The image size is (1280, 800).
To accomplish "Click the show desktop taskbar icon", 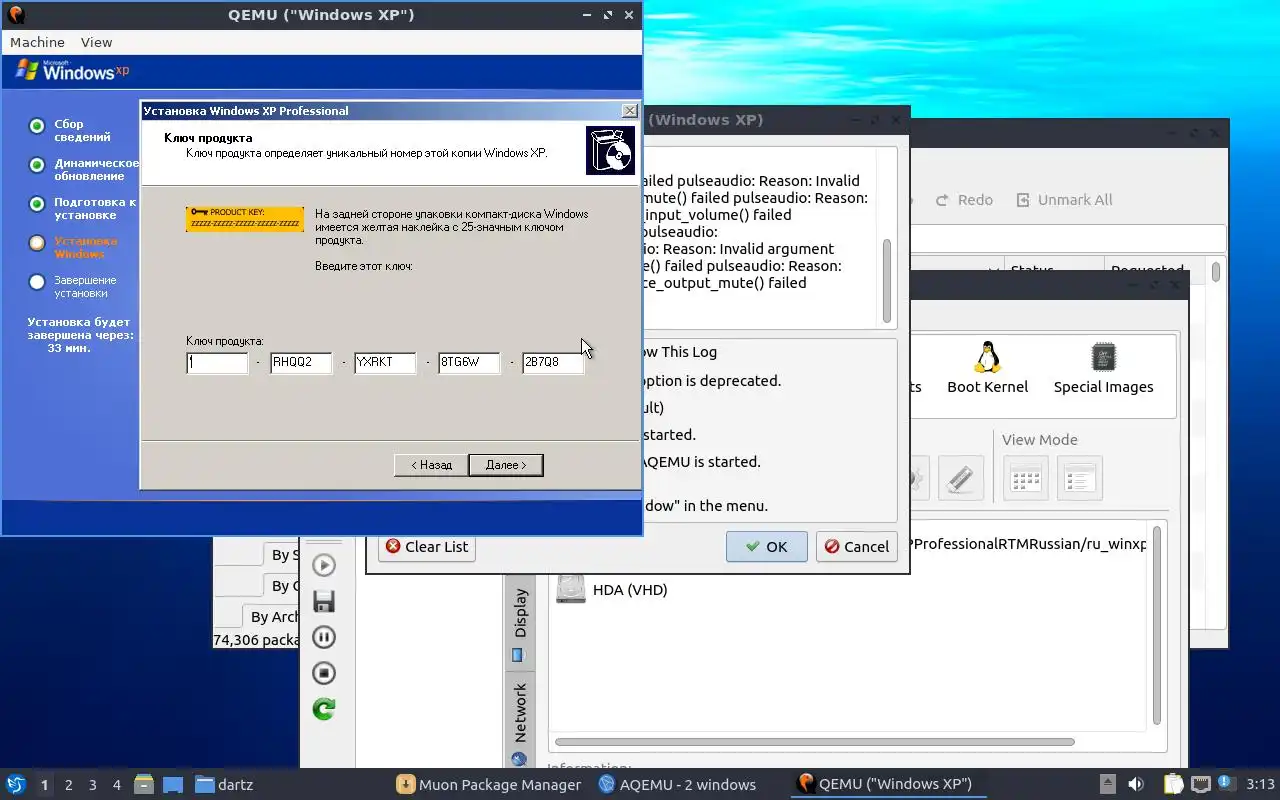I will click(x=173, y=784).
